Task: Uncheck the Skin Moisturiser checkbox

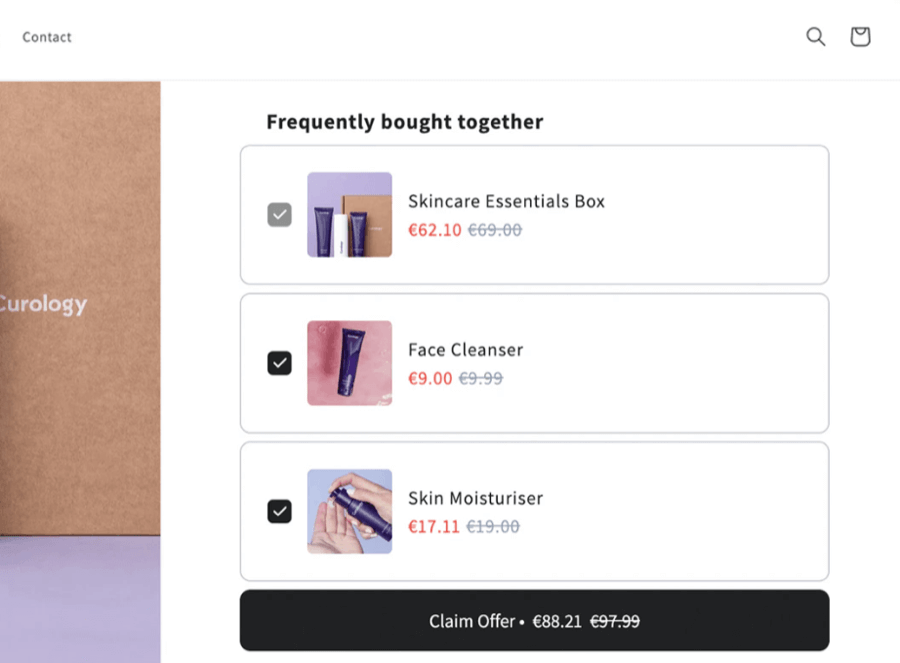Action: [279, 511]
